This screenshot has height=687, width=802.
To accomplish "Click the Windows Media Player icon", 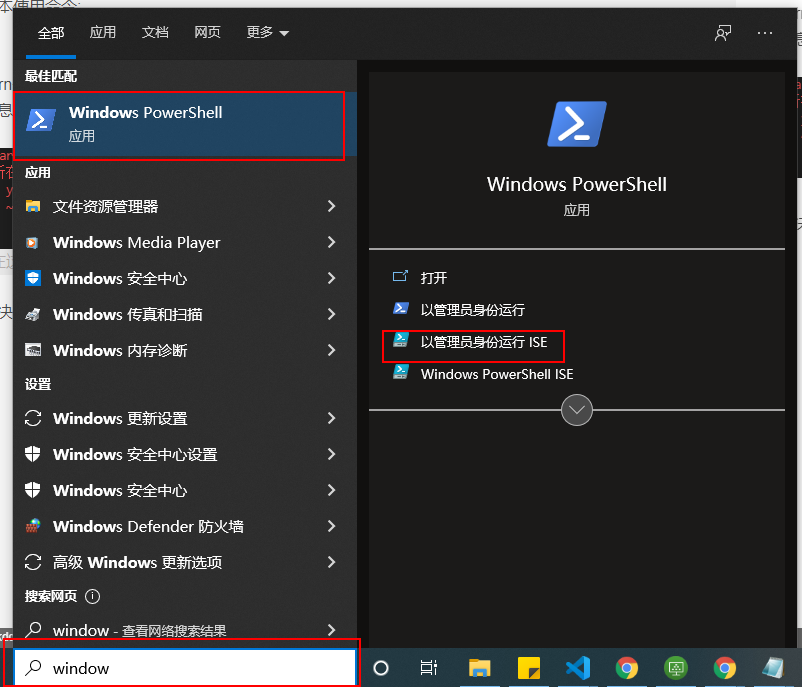I will tap(32, 242).
